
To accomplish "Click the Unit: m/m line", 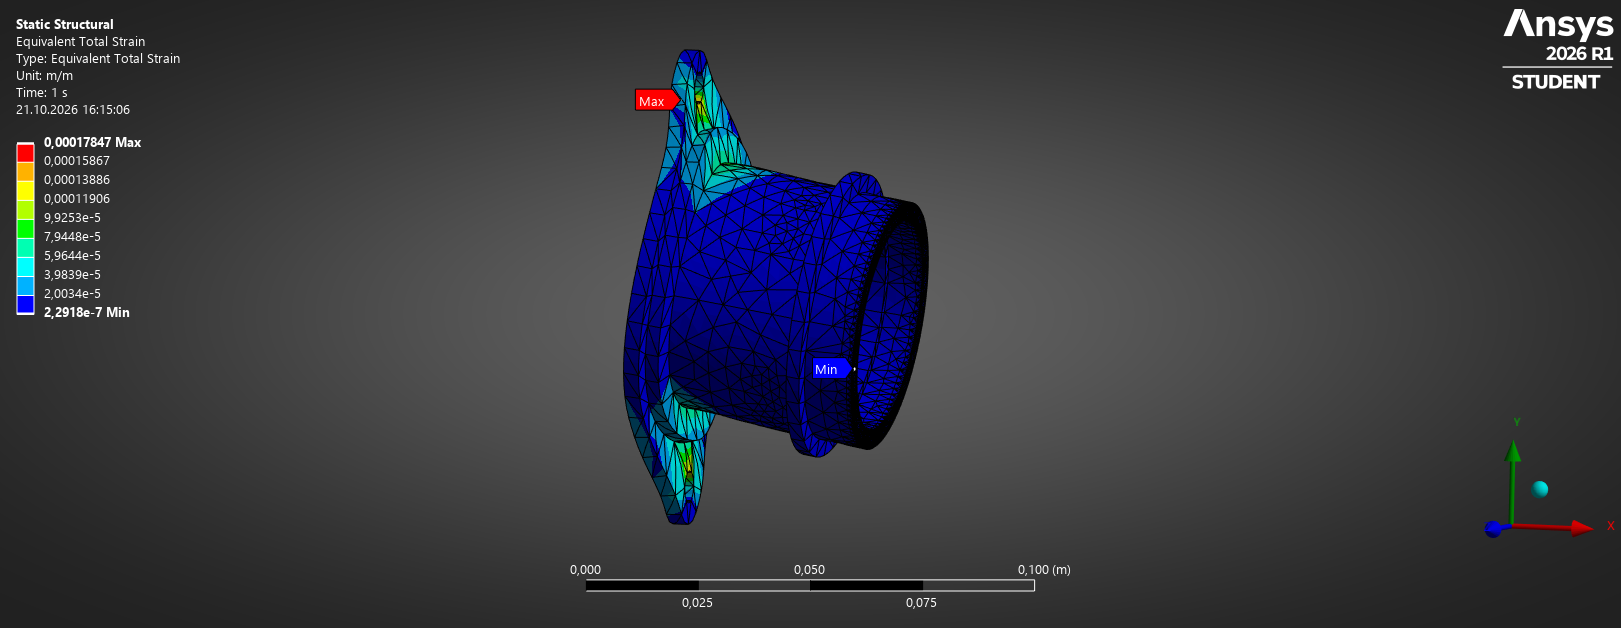I will (x=45, y=76).
